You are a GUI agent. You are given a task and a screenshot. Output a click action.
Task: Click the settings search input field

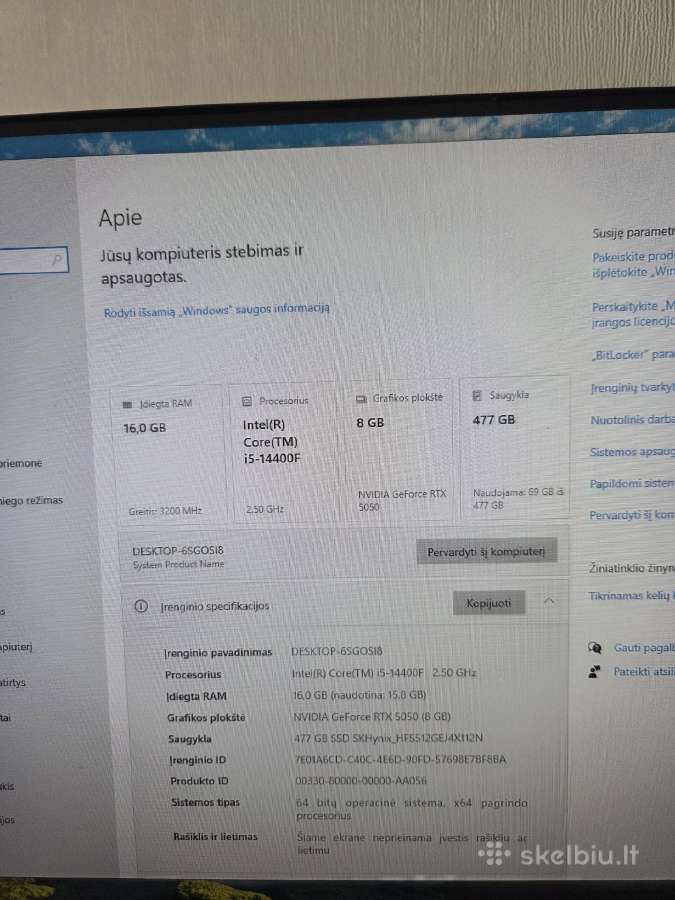pos(32,261)
